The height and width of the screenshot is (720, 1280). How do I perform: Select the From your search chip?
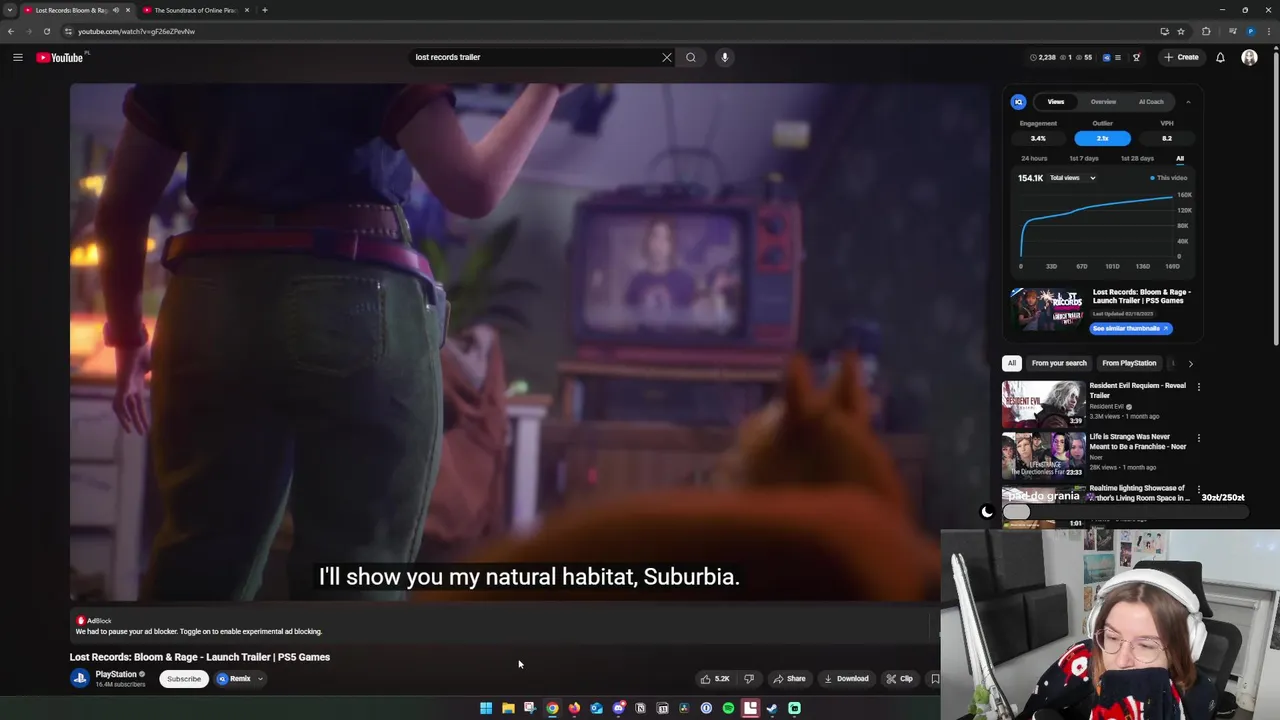pyautogui.click(x=1059, y=363)
